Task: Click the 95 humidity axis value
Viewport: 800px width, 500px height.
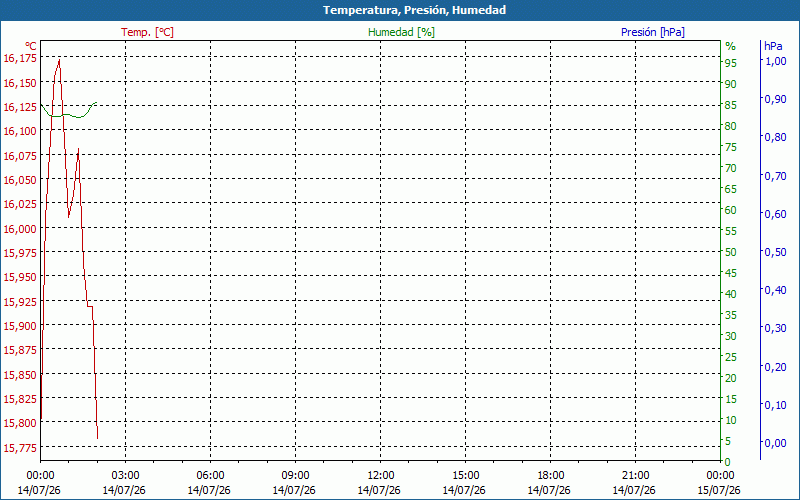Action: (730, 63)
